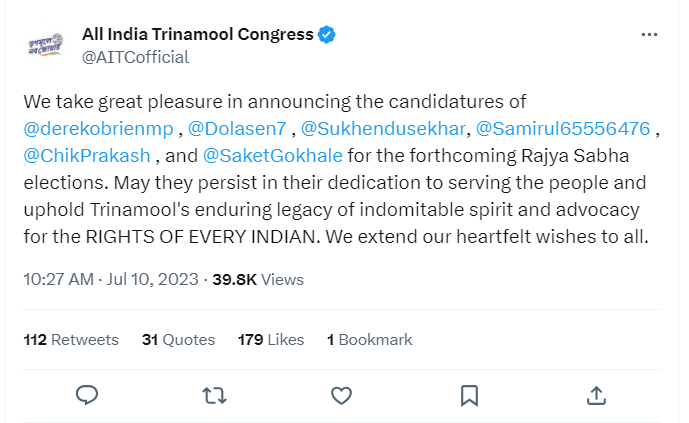
Task: Bookmark this tweet with the bookmark icon
Action: 468,396
